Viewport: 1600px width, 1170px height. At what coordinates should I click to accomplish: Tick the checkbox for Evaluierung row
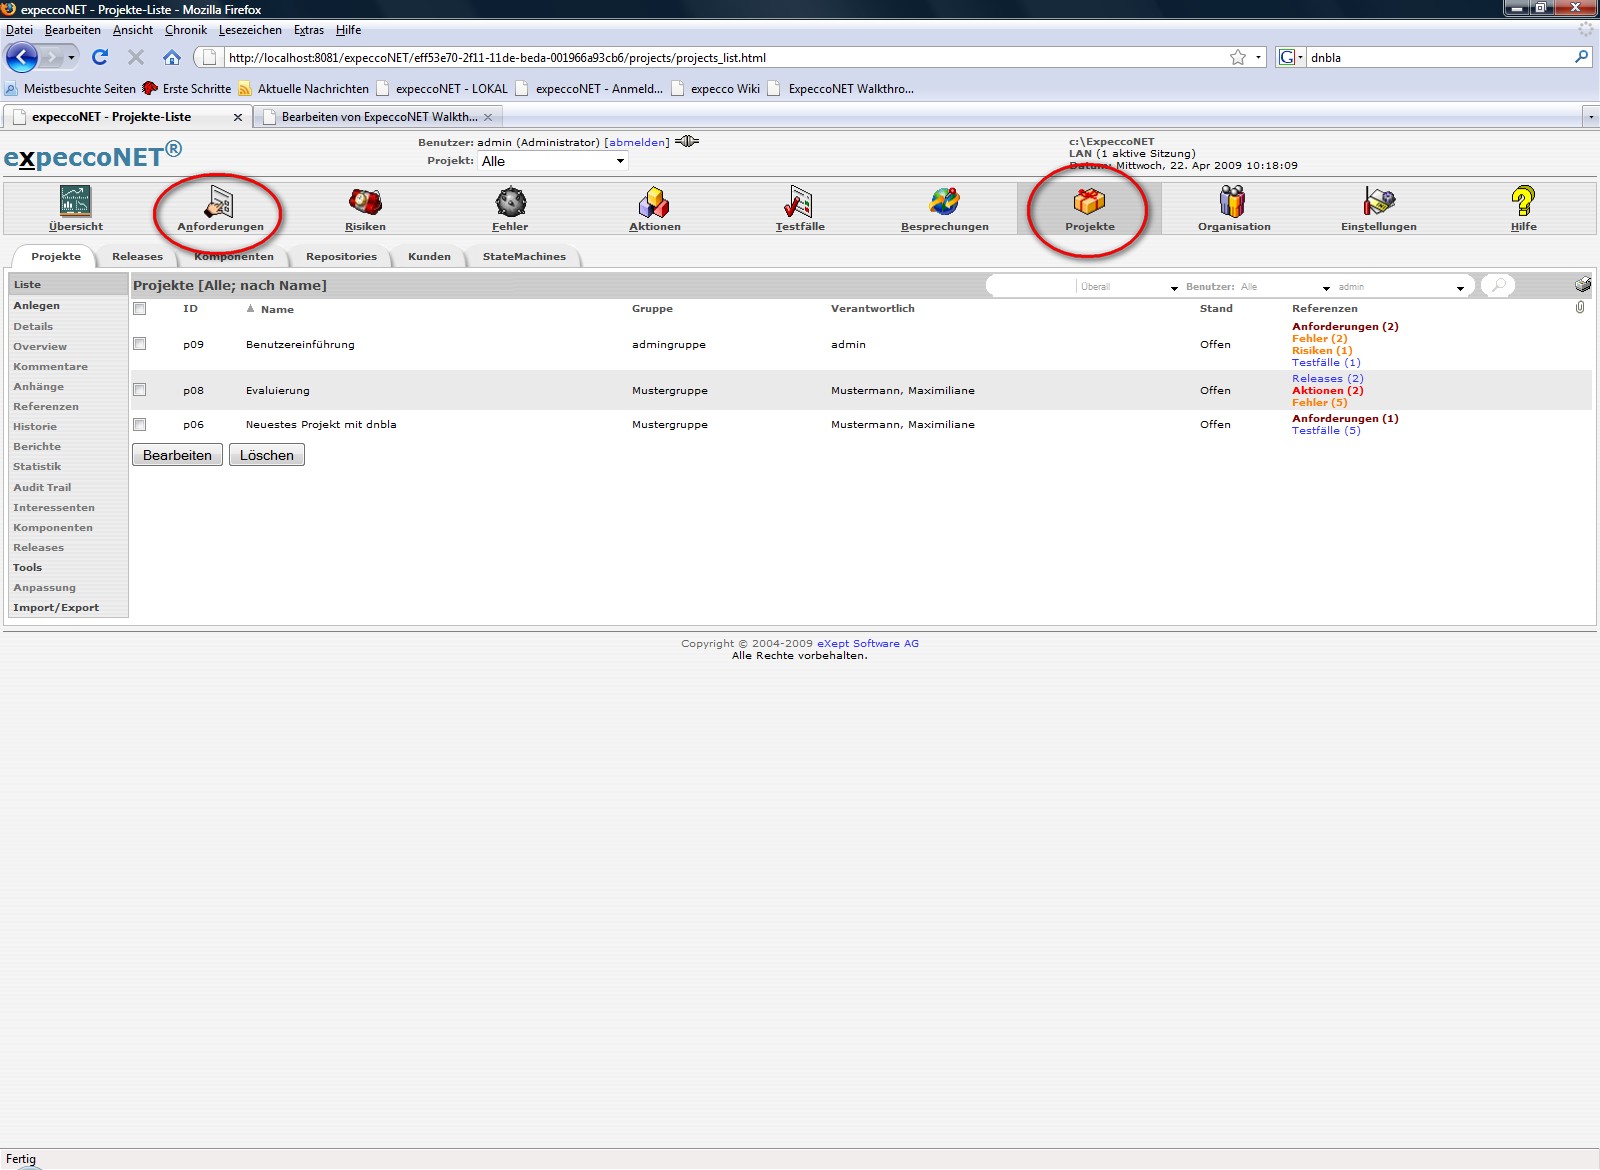click(x=140, y=390)
